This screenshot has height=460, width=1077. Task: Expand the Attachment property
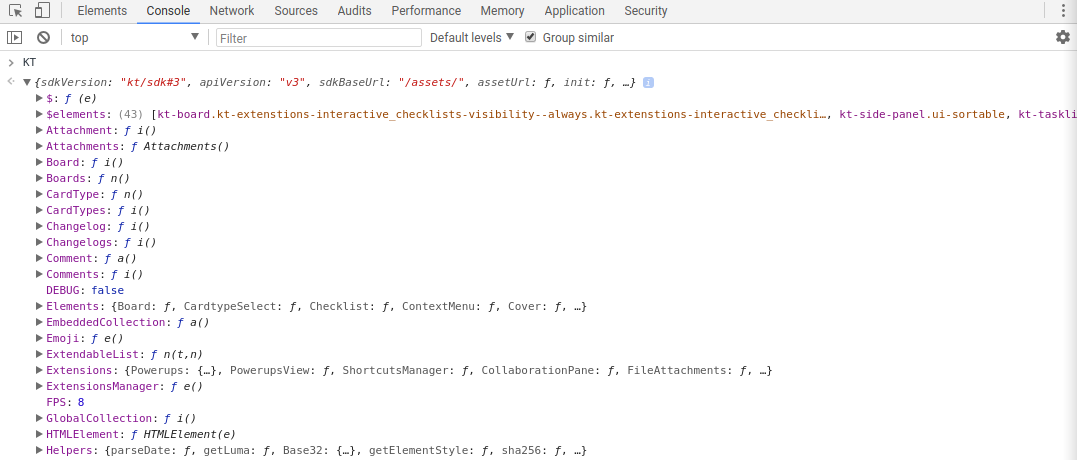[40, 130]
